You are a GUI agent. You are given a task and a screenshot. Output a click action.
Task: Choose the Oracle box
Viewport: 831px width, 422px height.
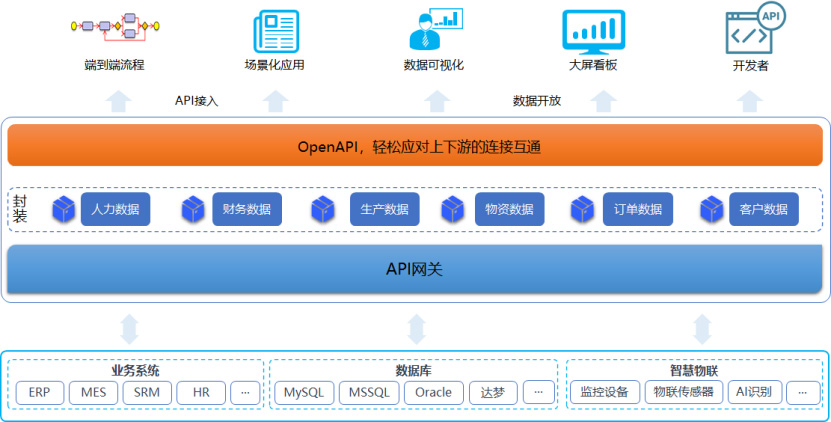pyautogui.click(x=434, y=393)
